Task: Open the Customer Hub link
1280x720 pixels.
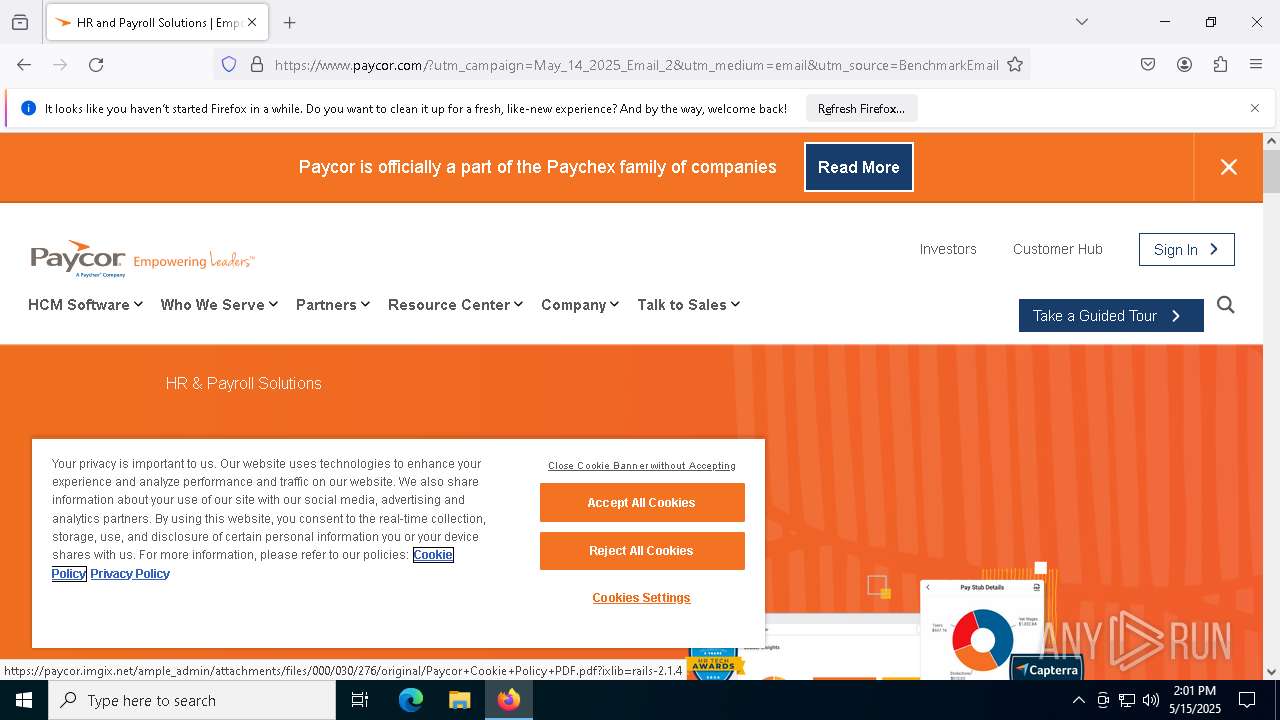Action: pyautogui.click(x=1058, y=249)
